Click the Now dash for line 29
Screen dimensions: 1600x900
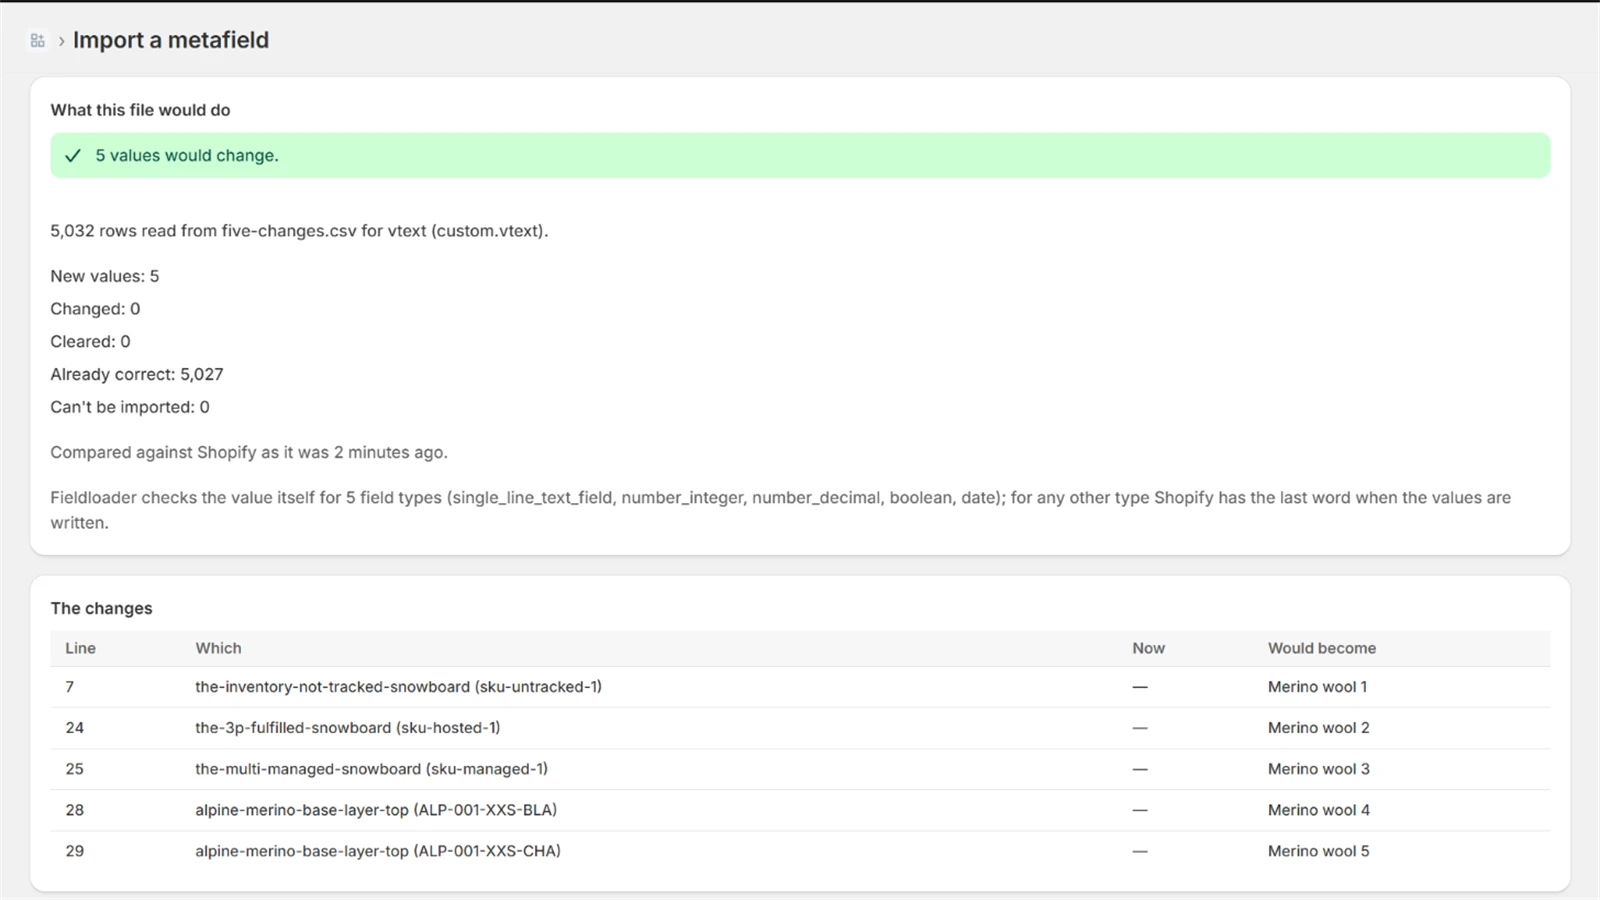[x=1140, y=851]
